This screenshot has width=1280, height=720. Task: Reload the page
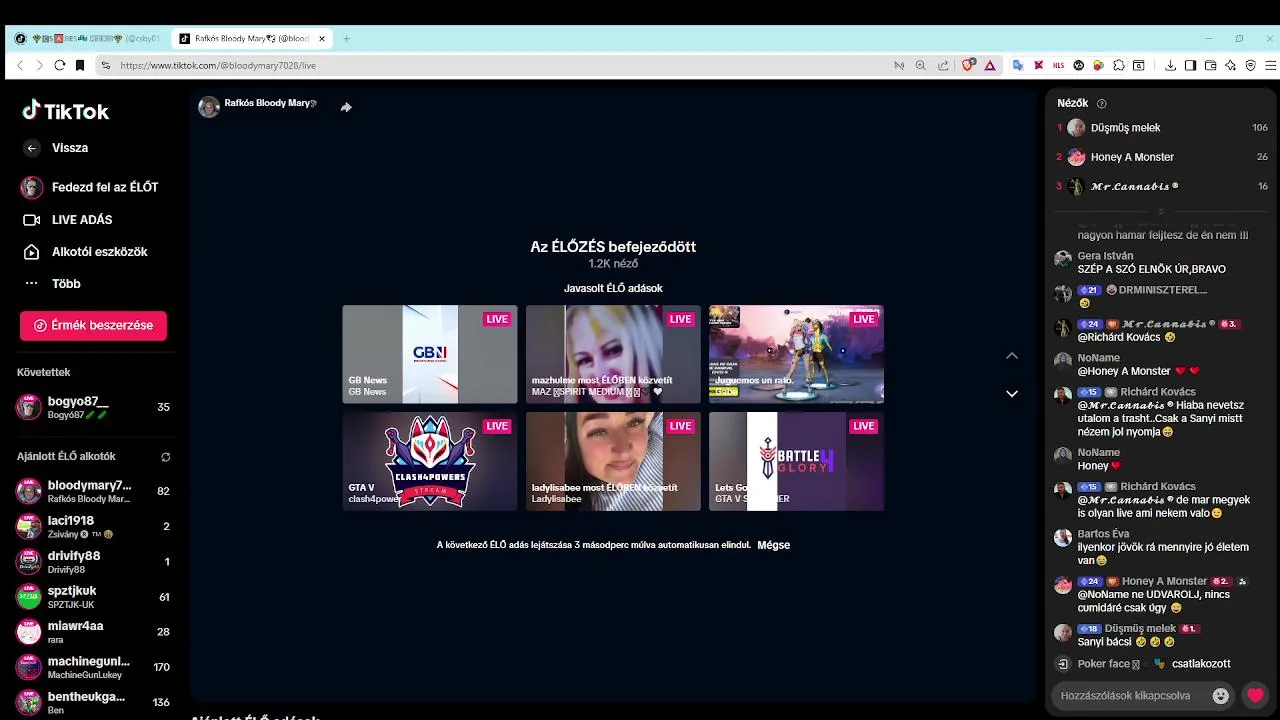tap(60, 65)
